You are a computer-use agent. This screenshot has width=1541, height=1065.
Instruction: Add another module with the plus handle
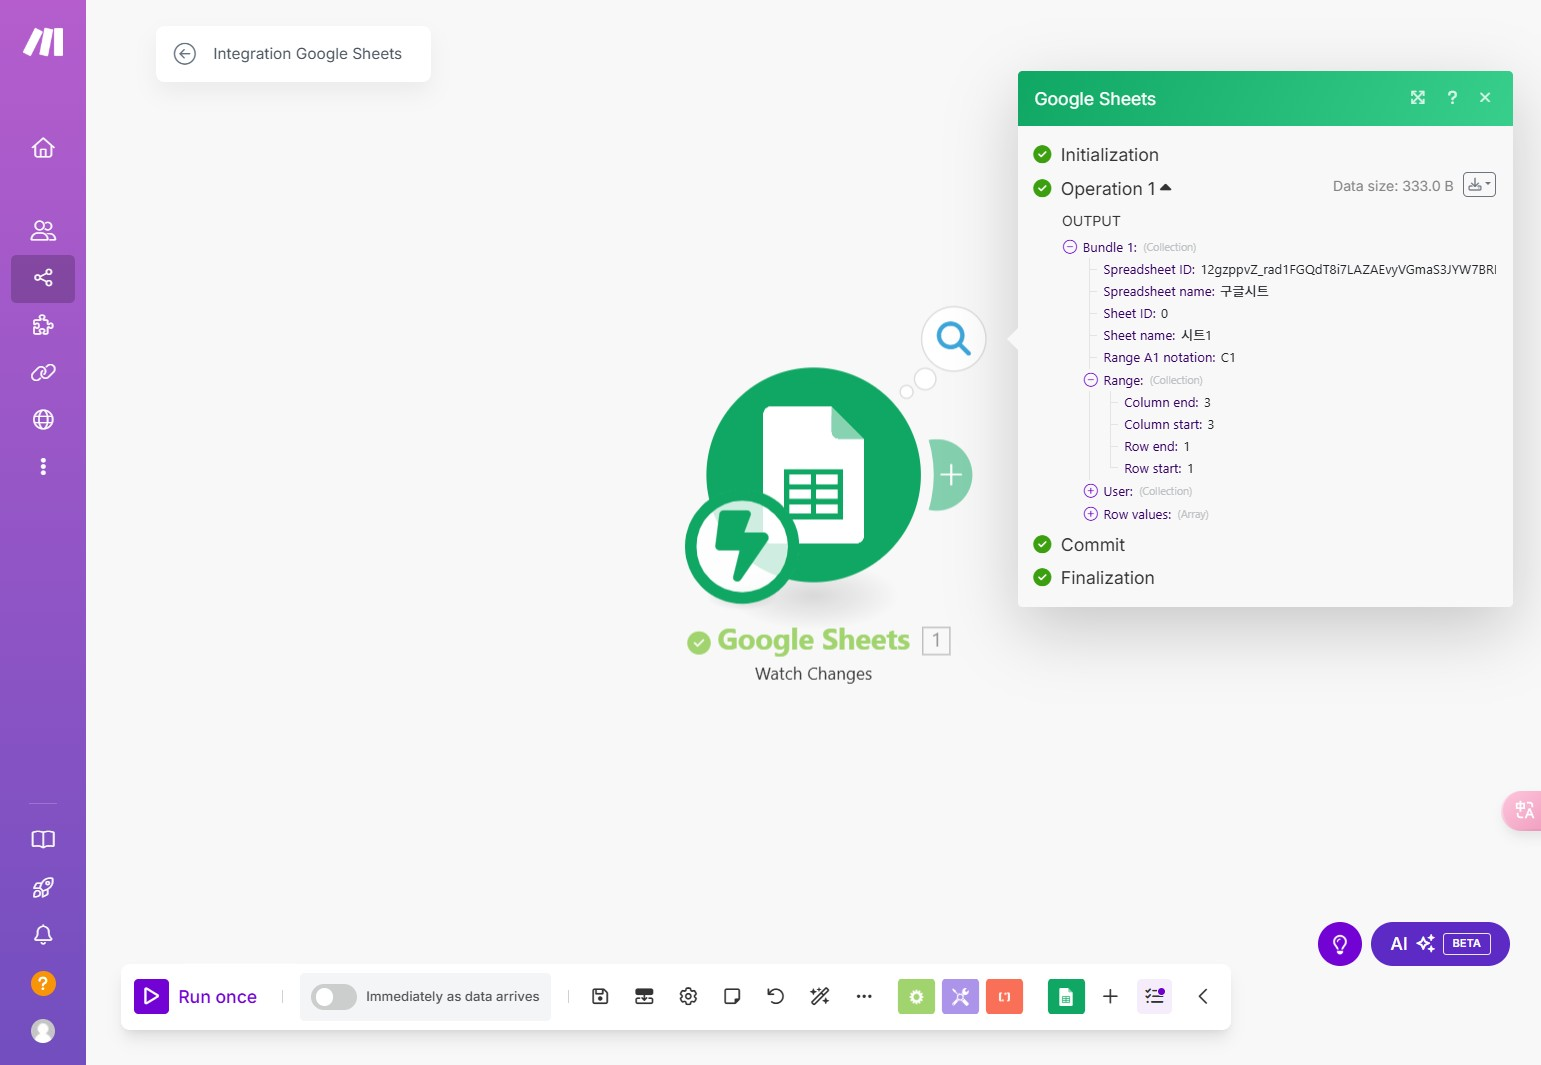pos(951,475)
